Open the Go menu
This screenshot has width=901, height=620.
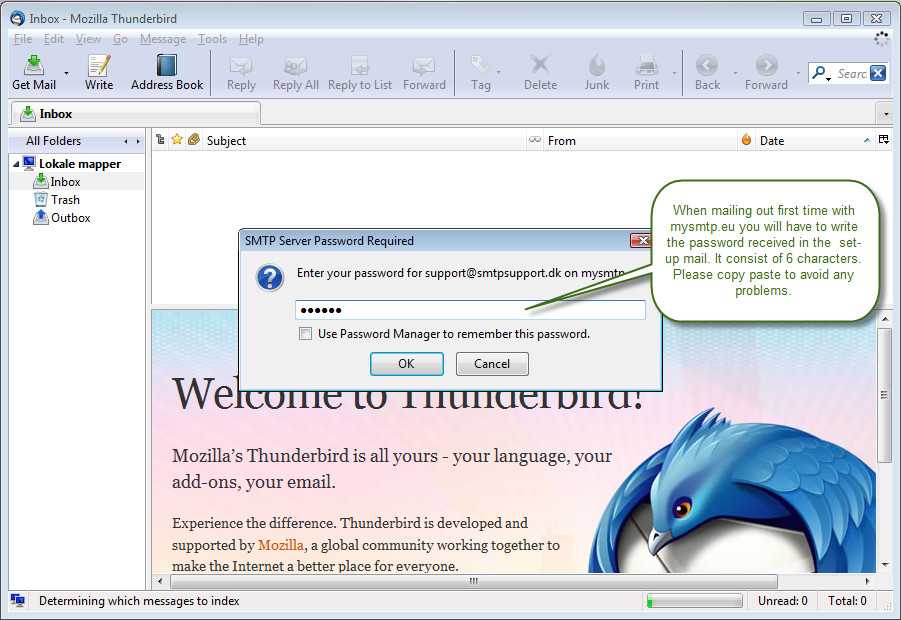pos(120,39)
